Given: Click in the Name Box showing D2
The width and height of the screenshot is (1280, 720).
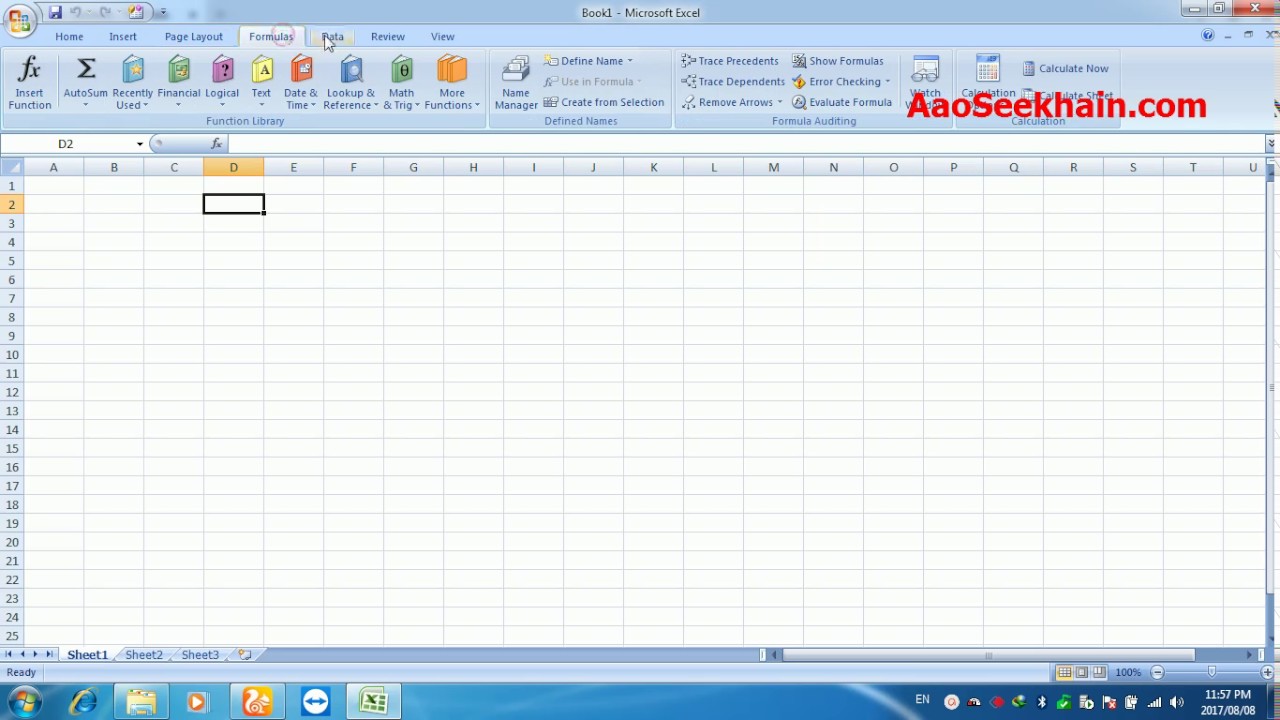Looking at the screenshot, I should [66, 144].
